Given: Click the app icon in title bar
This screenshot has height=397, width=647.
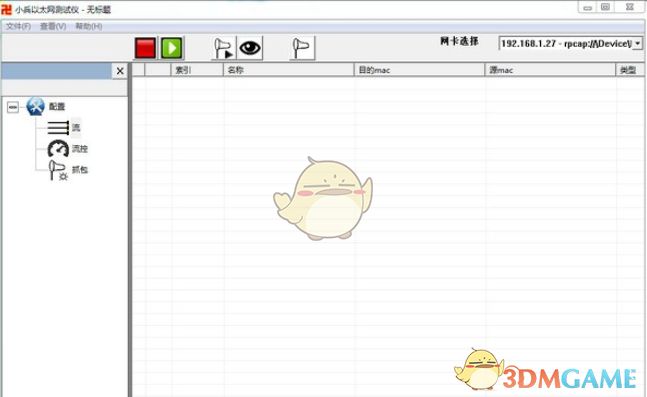Looking at the screenshot, I should (7, 9).
